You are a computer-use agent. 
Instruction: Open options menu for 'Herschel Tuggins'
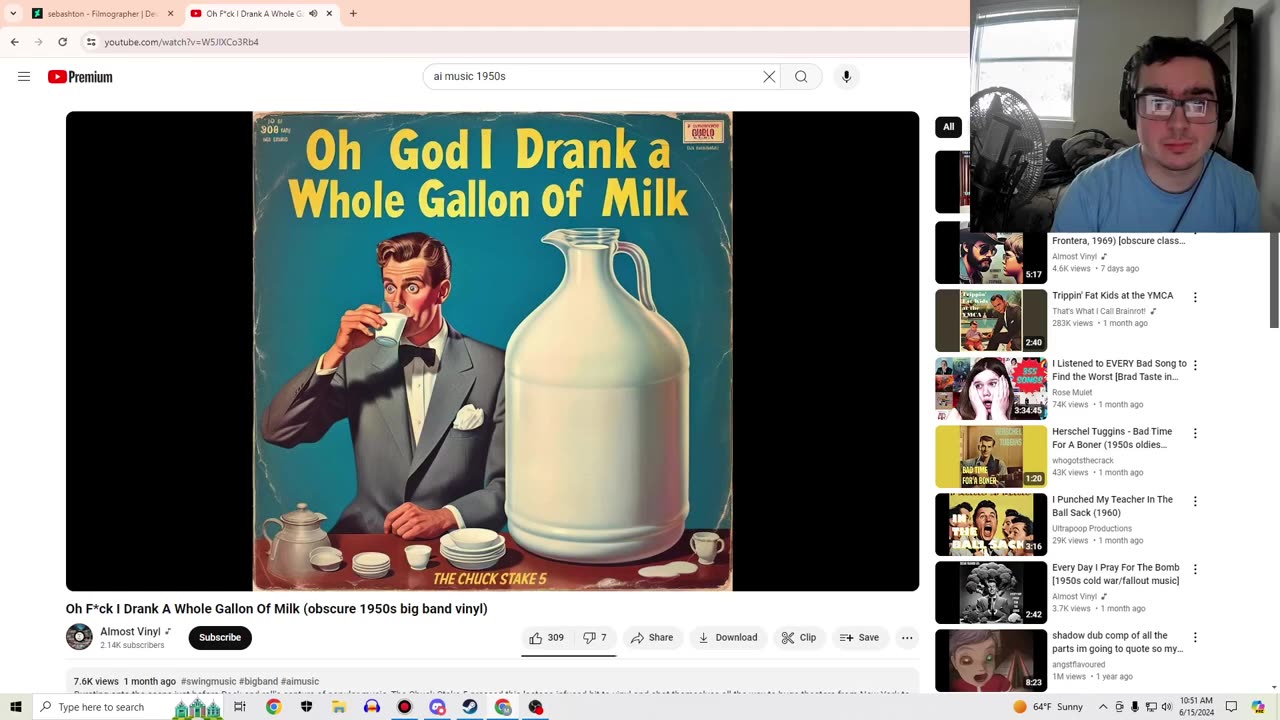pos(1194,433)
